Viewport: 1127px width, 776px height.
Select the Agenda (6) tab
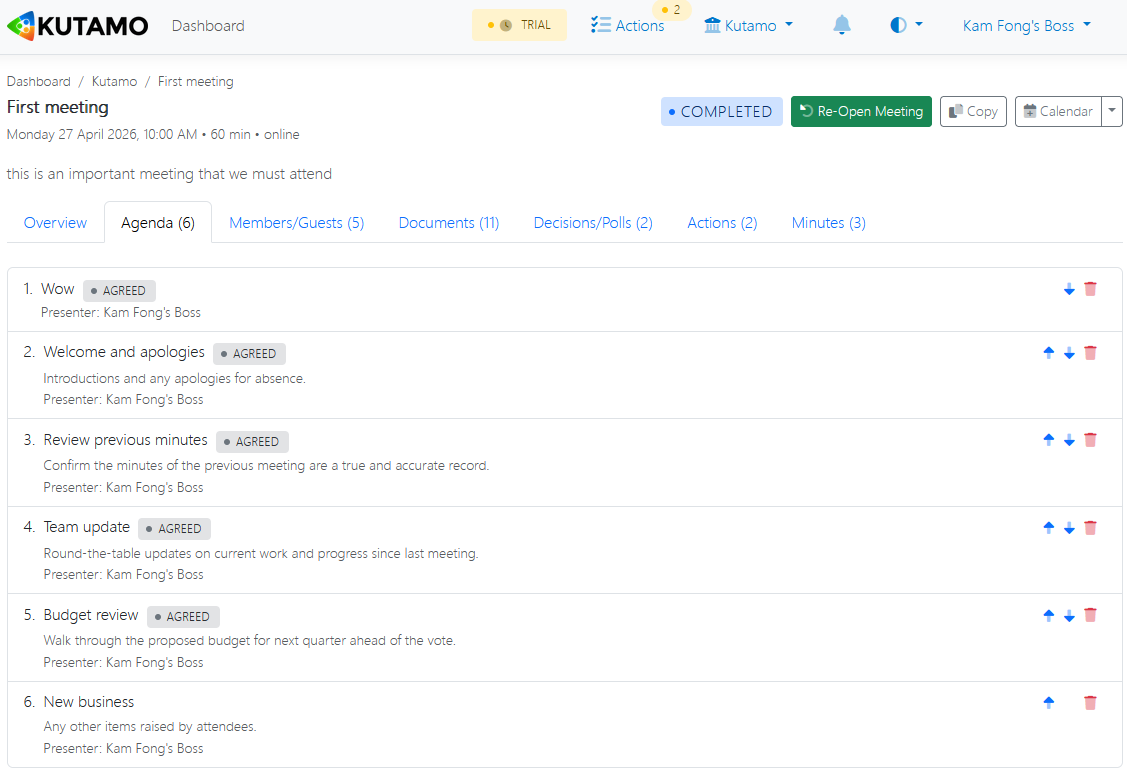pos(158,223)
